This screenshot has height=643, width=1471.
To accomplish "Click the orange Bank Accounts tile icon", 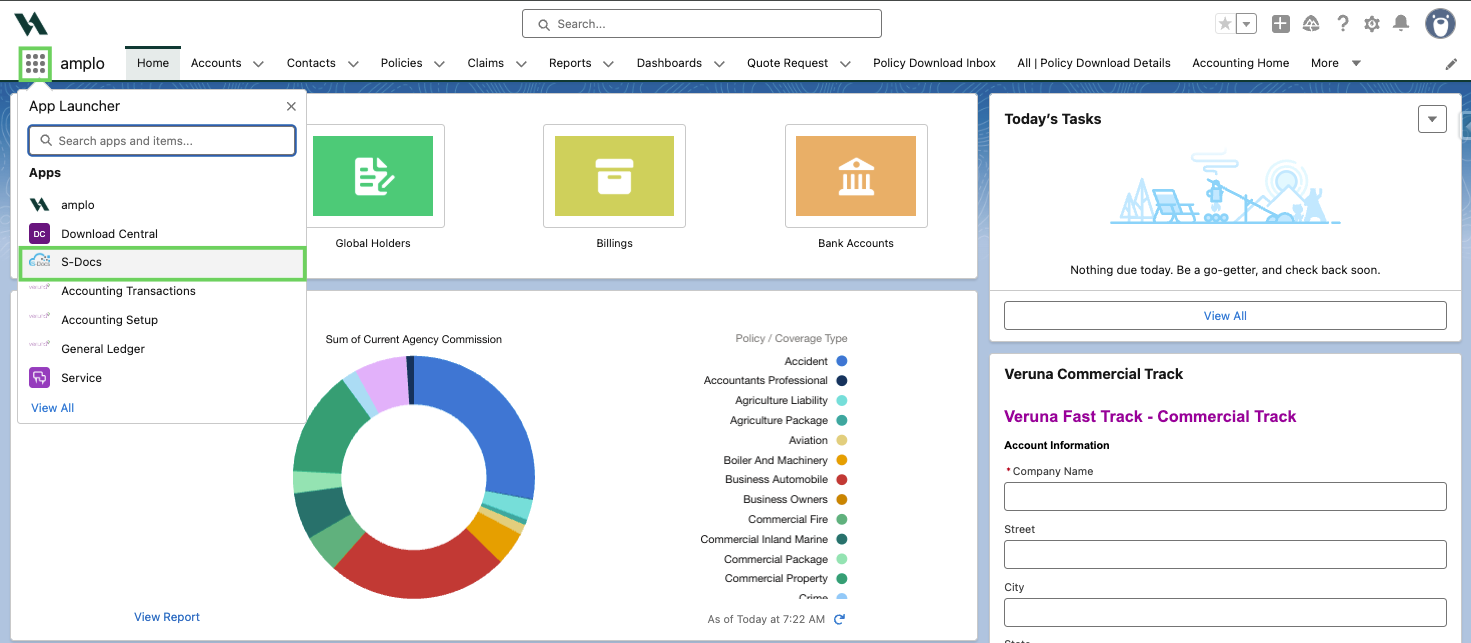I will [856, 176].
